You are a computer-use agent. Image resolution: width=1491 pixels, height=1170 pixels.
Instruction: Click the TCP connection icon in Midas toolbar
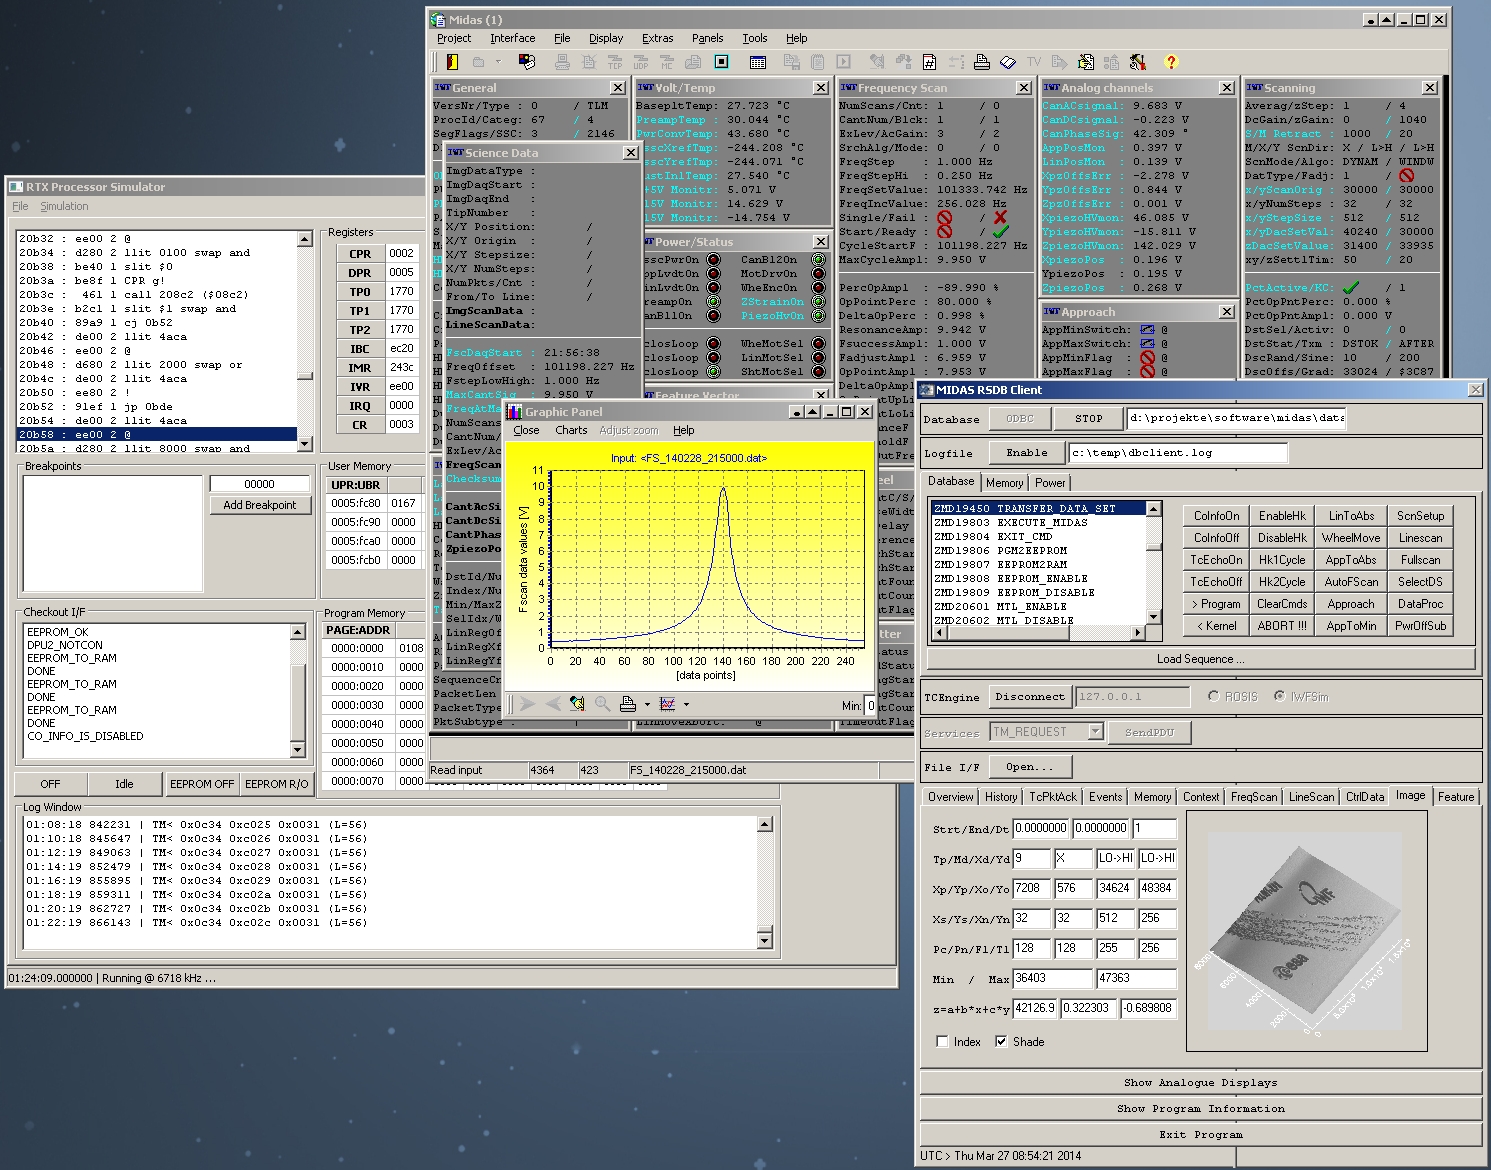tap(615, 62)
